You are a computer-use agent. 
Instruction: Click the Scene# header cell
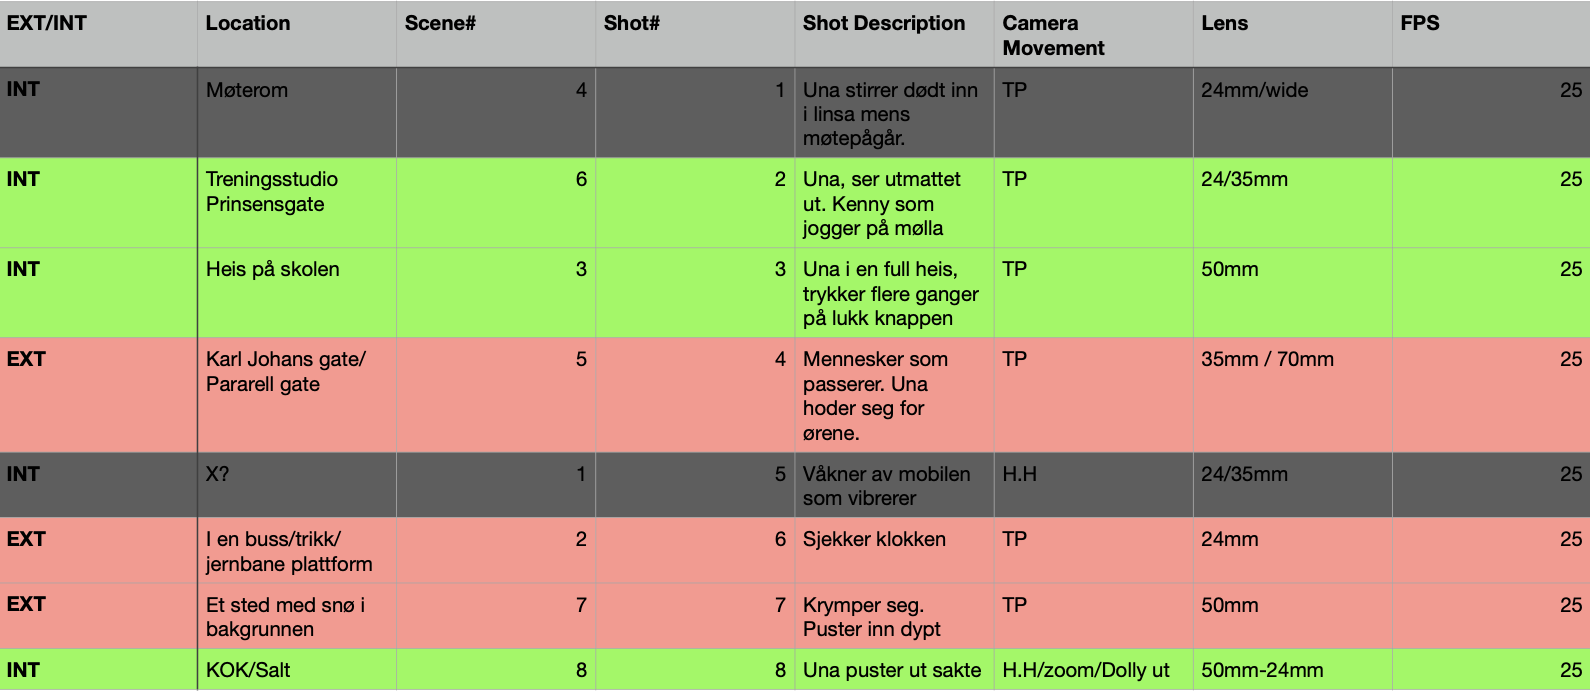coord(496,35)
